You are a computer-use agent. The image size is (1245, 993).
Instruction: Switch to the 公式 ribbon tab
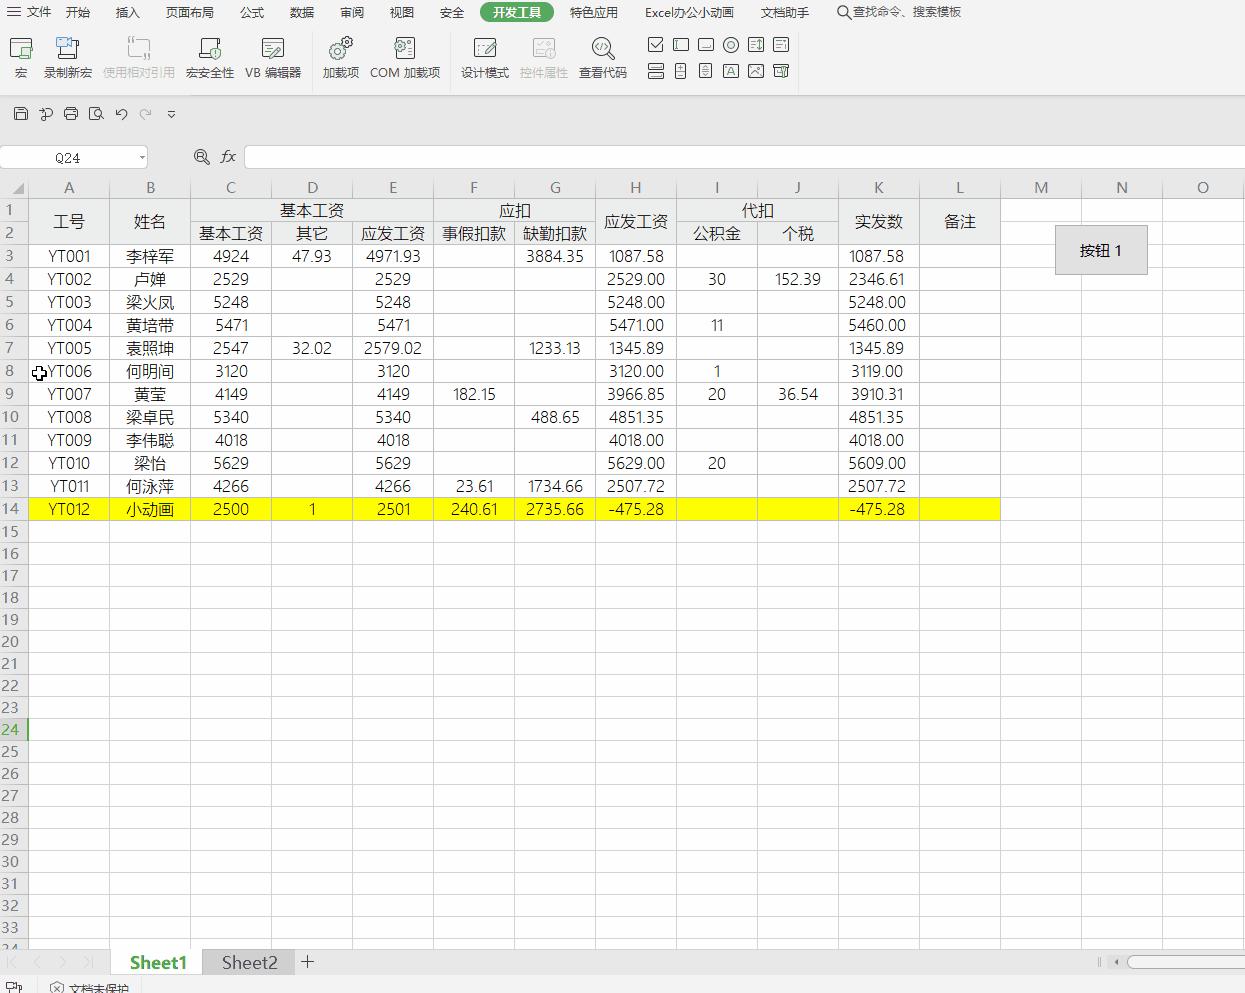pos(252,12)
